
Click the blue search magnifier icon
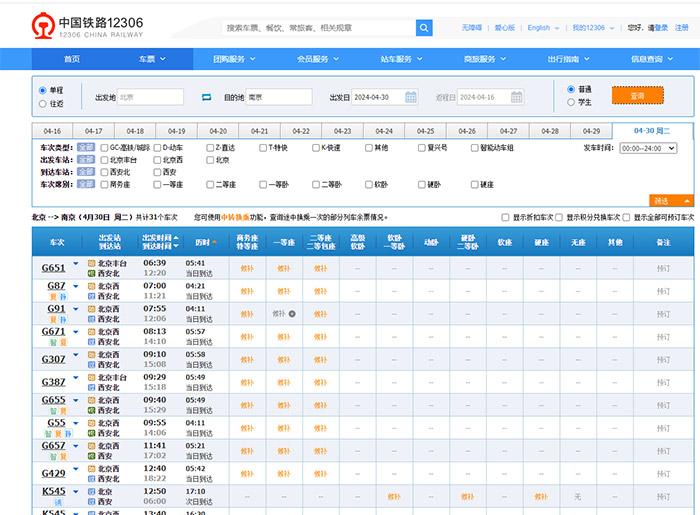click(x=424, y=28)
